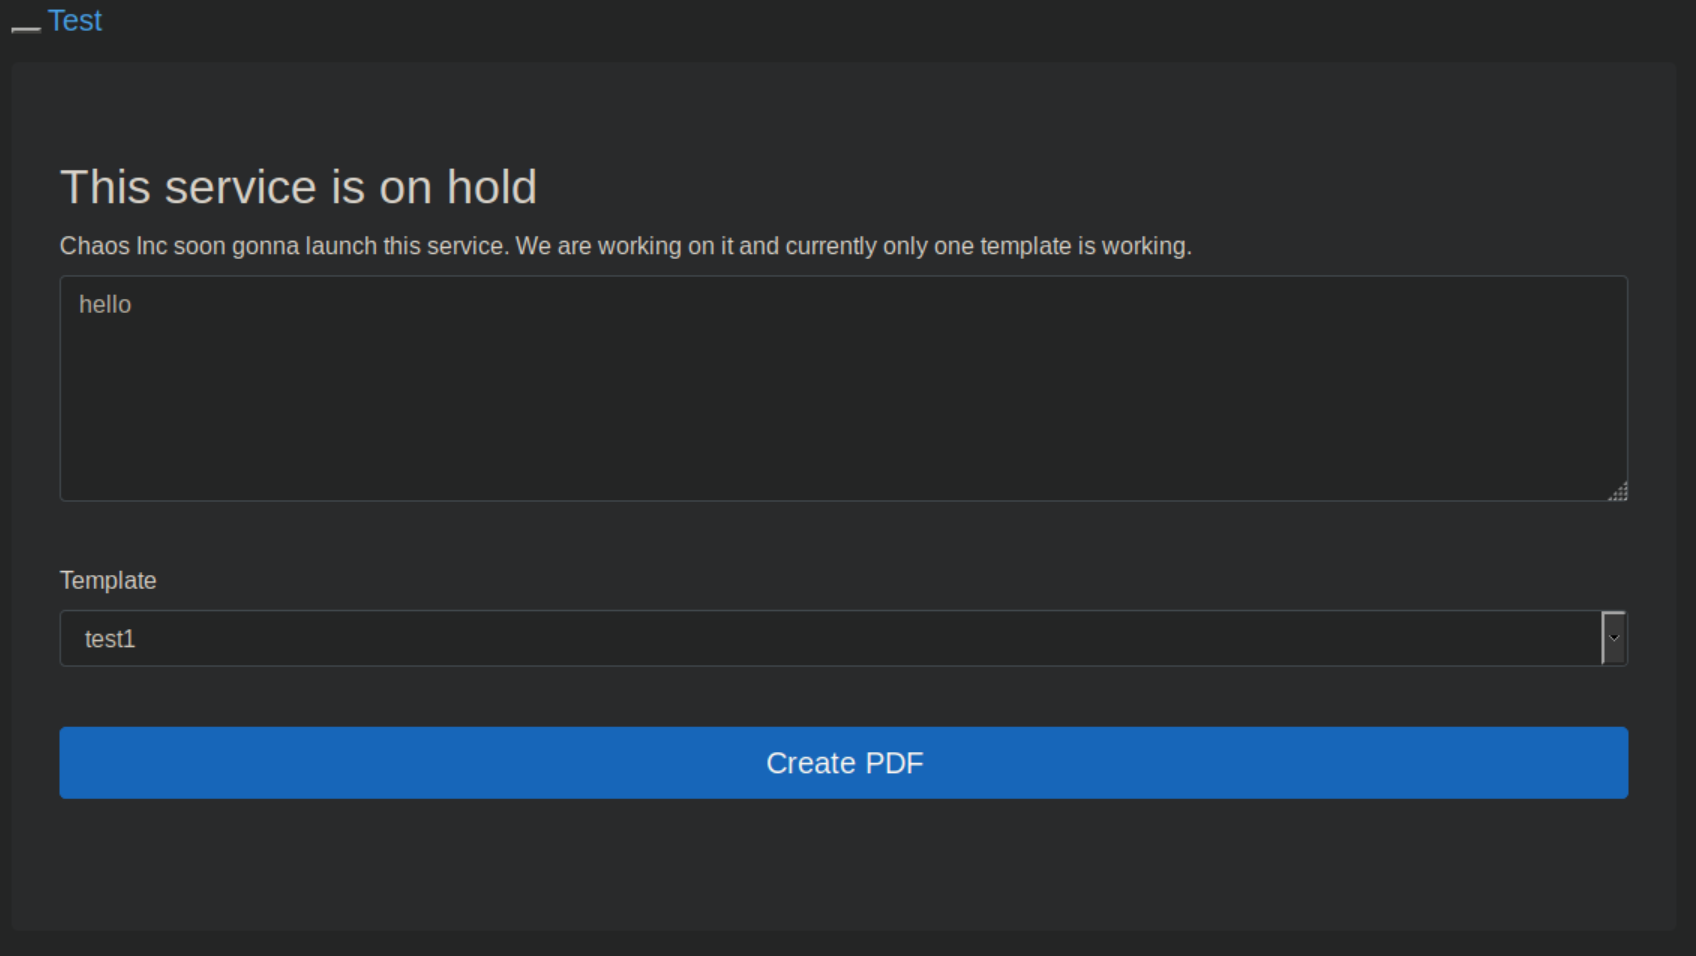Click the textarea resize grip handle
Image resolution: width=1696 pixels, height=956 pixels.
click(1618, 491)
